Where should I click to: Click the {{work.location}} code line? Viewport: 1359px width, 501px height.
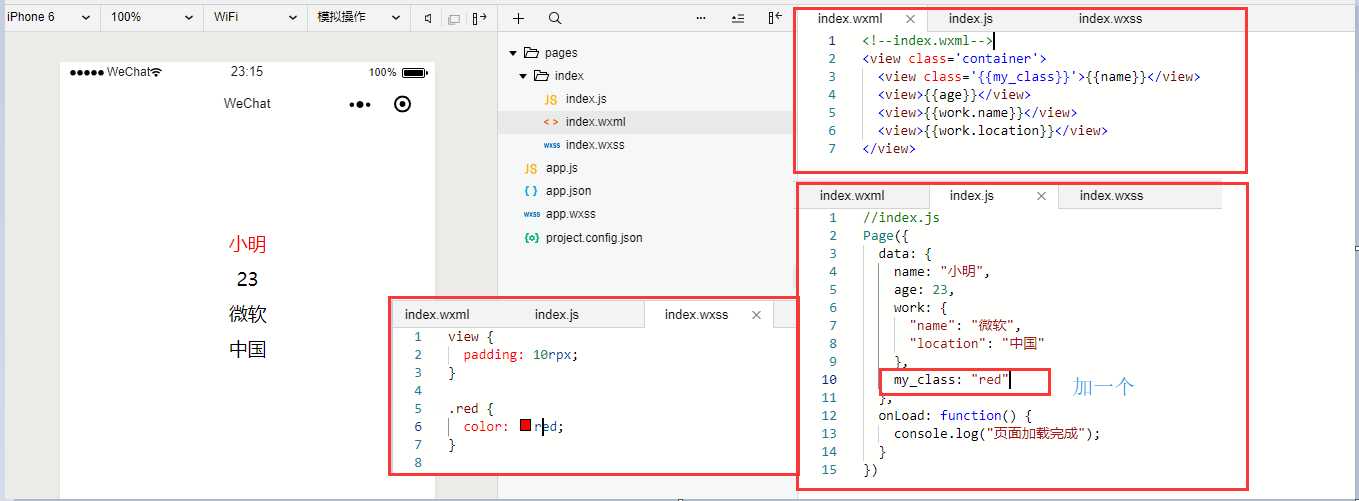(992, 131)
